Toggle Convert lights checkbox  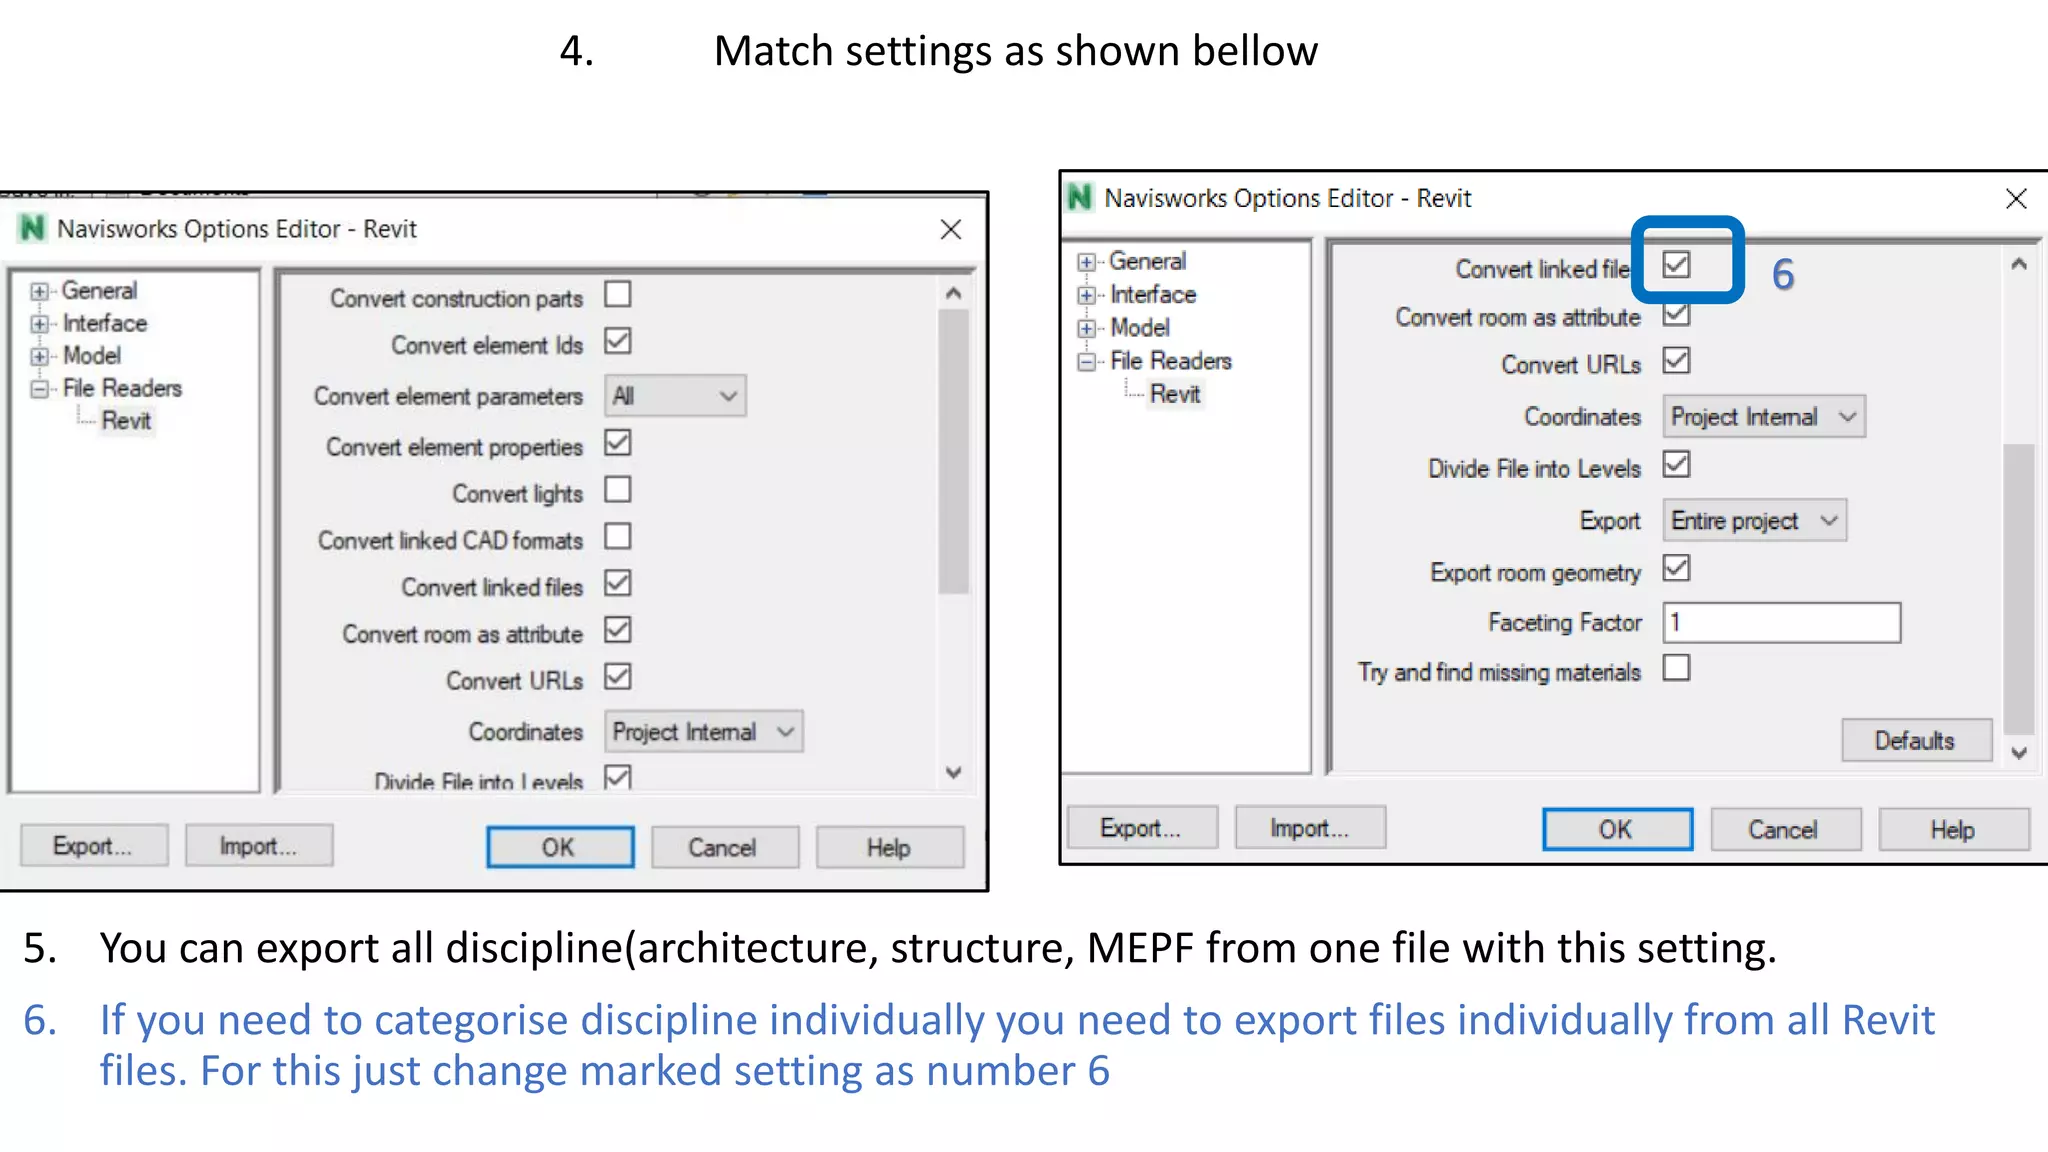618,490
